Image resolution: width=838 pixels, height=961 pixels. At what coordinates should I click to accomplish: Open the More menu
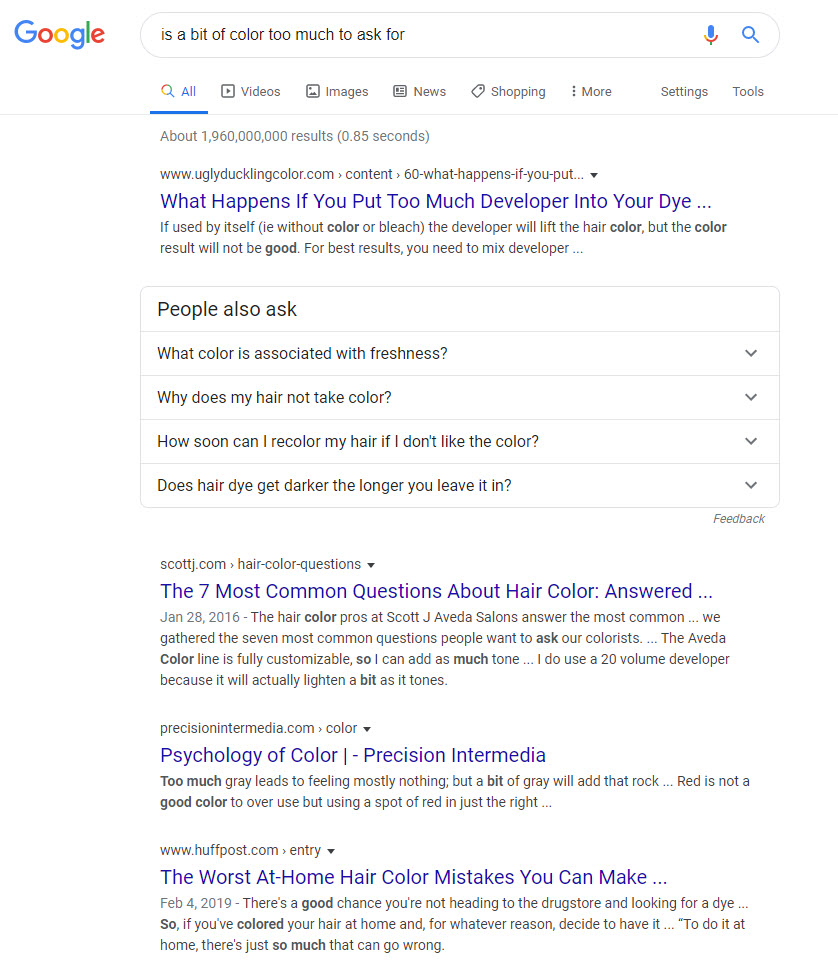coord(590,91)
